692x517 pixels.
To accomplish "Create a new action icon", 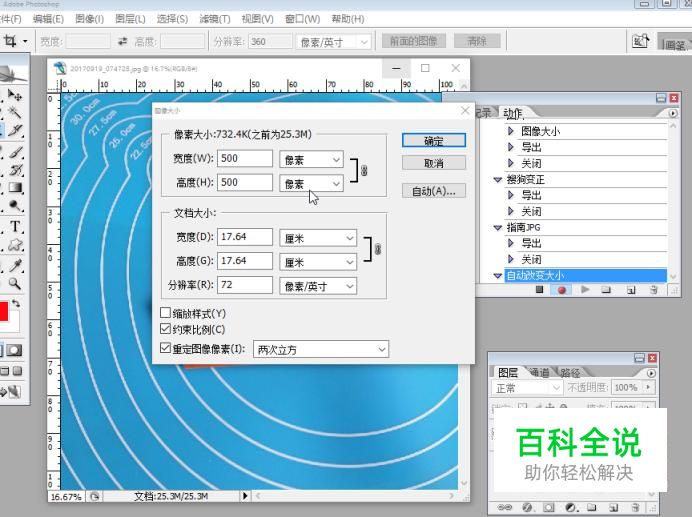I will pyautogui.click(x=631, y=290).
